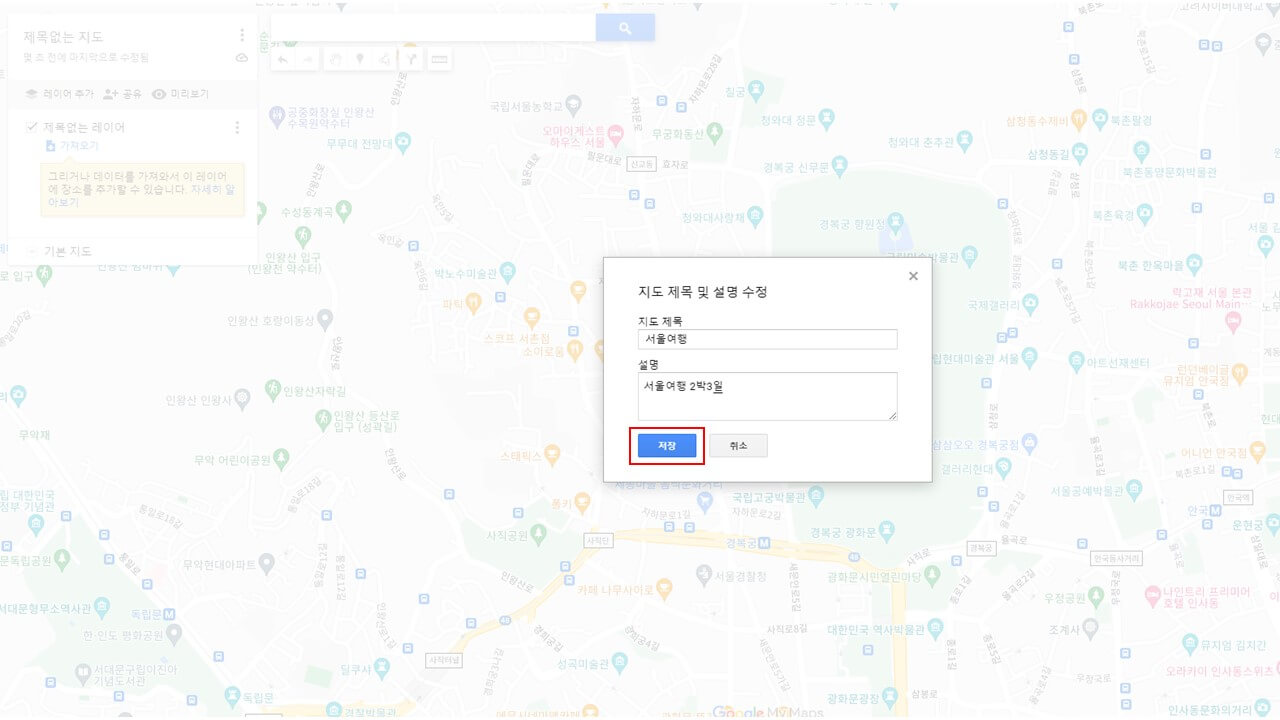Image resolution: width=1280 pixels, height=720 pixels.
Task: Open the 제목없는 레이어 layer options menu
Action: [x=237, y=127]
